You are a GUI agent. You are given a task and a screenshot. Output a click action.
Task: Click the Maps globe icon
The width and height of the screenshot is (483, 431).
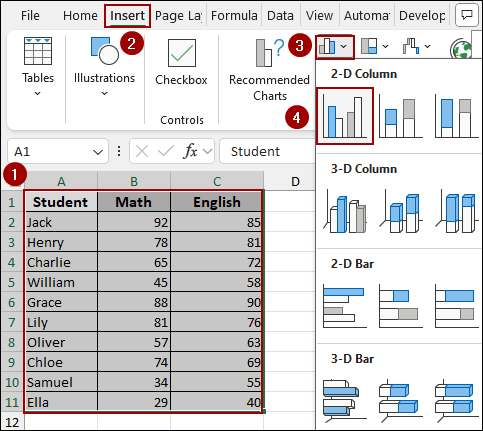tap(461, 49)
